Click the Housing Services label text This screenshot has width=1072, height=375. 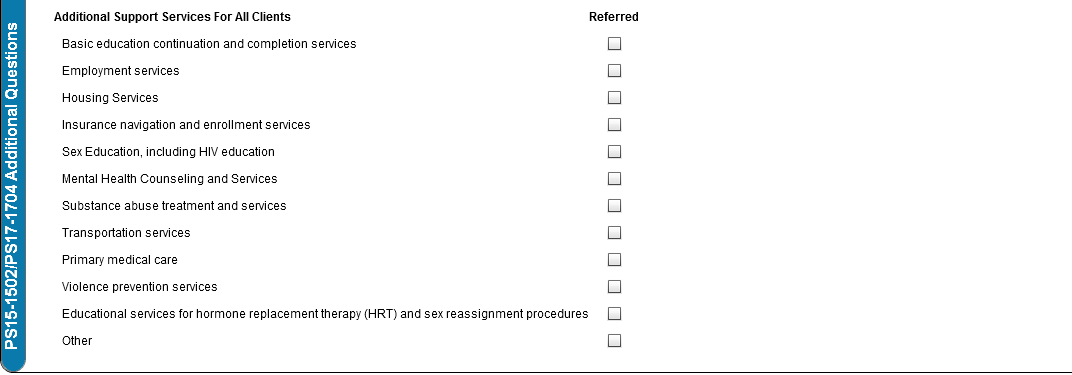coord(110,98)
